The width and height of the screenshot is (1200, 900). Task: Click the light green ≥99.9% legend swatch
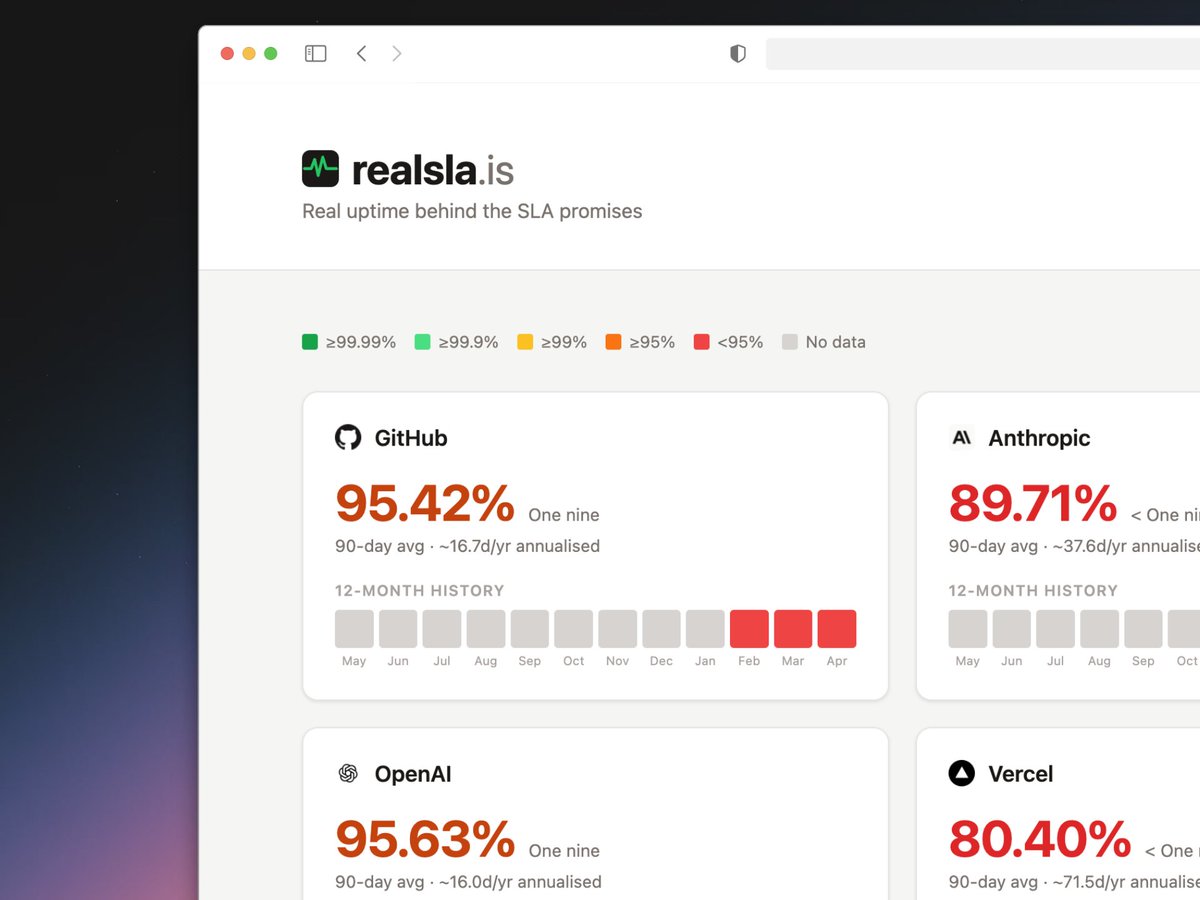[422, 342]
